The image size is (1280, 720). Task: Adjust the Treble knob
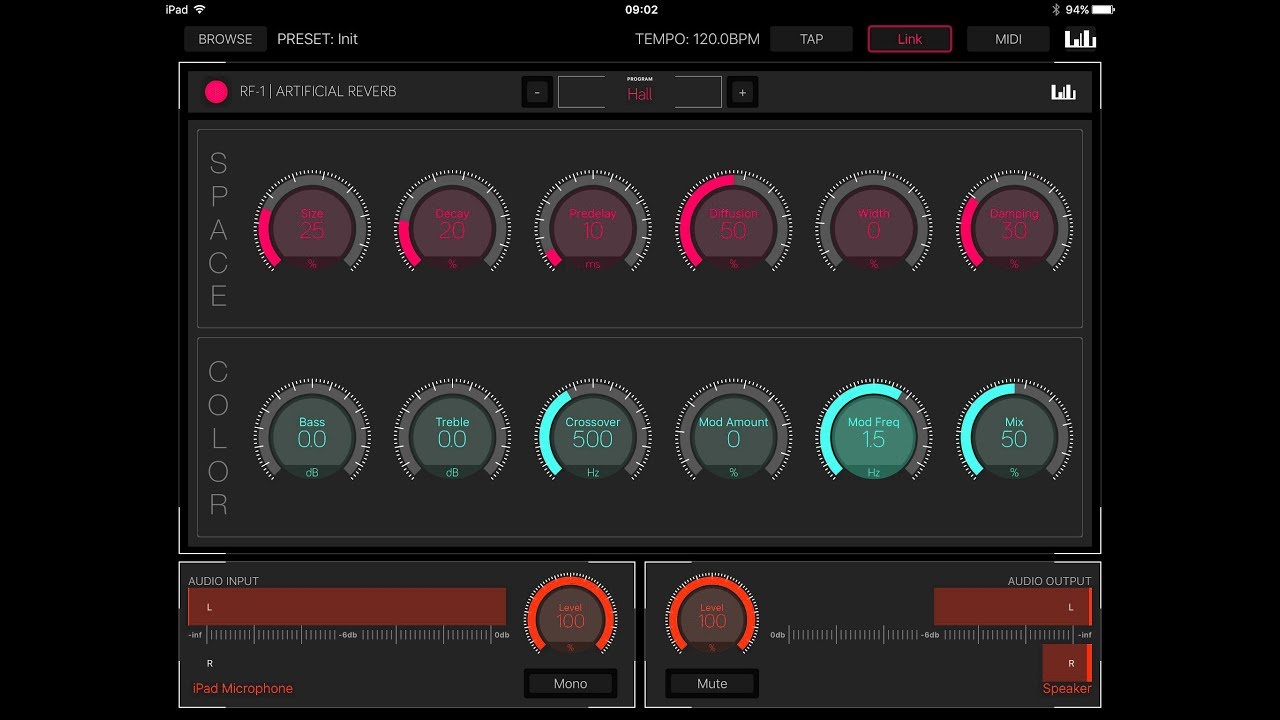pyautogui.click(x=452, y=437)
